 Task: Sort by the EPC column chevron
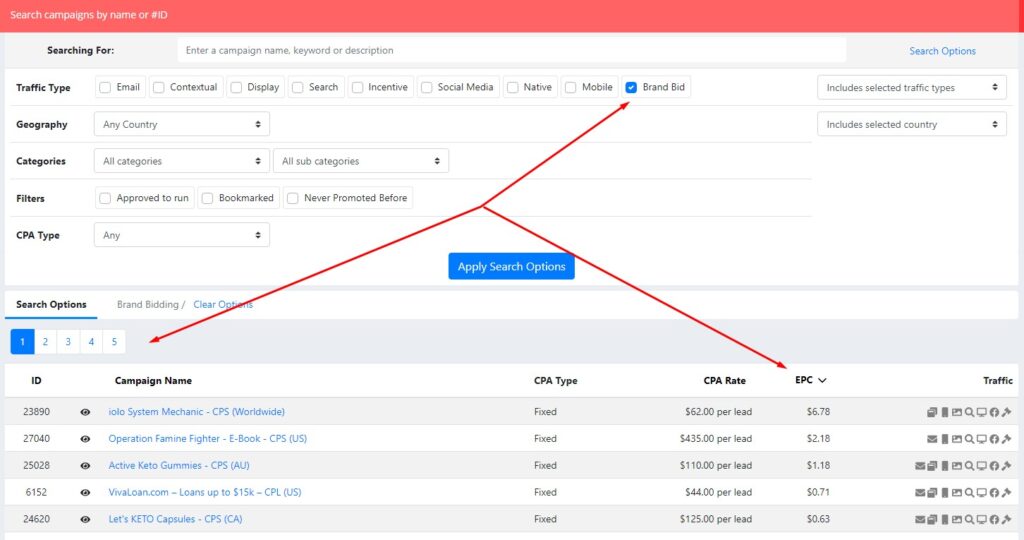(x=822, y=381)
